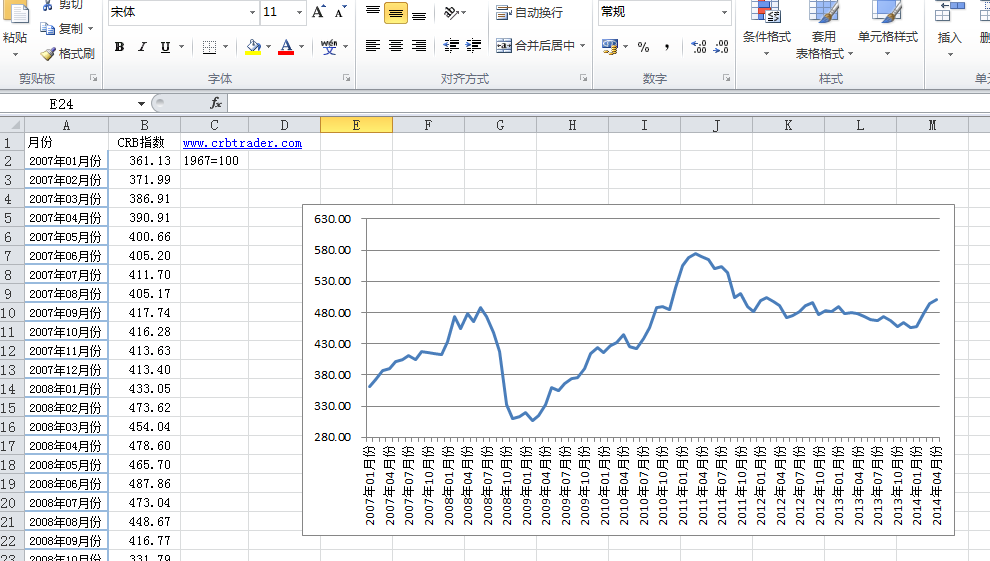Screen dimensions: 990x561
Task: Apply cell borders icon
Action: [210, 47]
